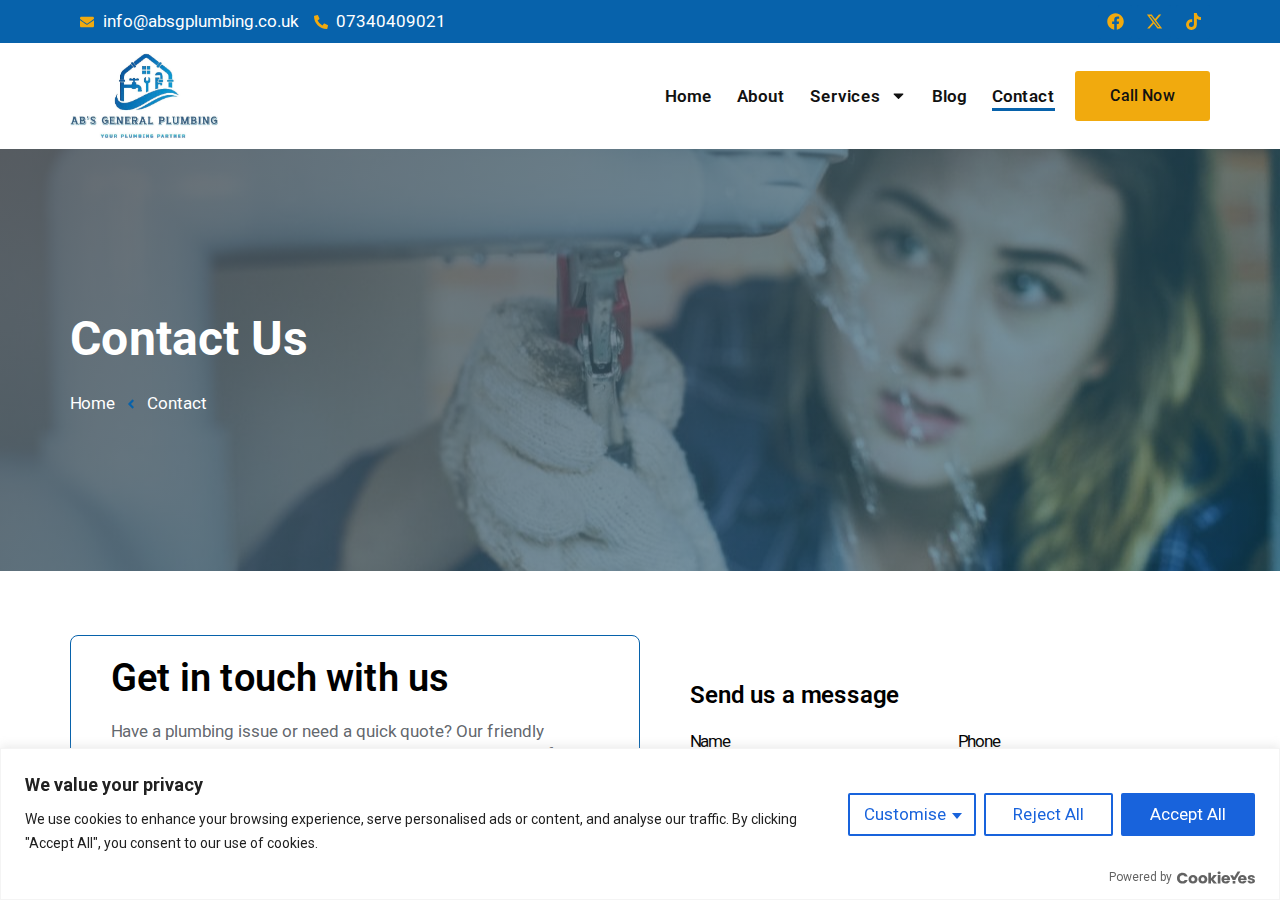The height and width of the screenshot is (900, 1280).
Task: Expand the Services menu arrow
Action: point(898,96)
